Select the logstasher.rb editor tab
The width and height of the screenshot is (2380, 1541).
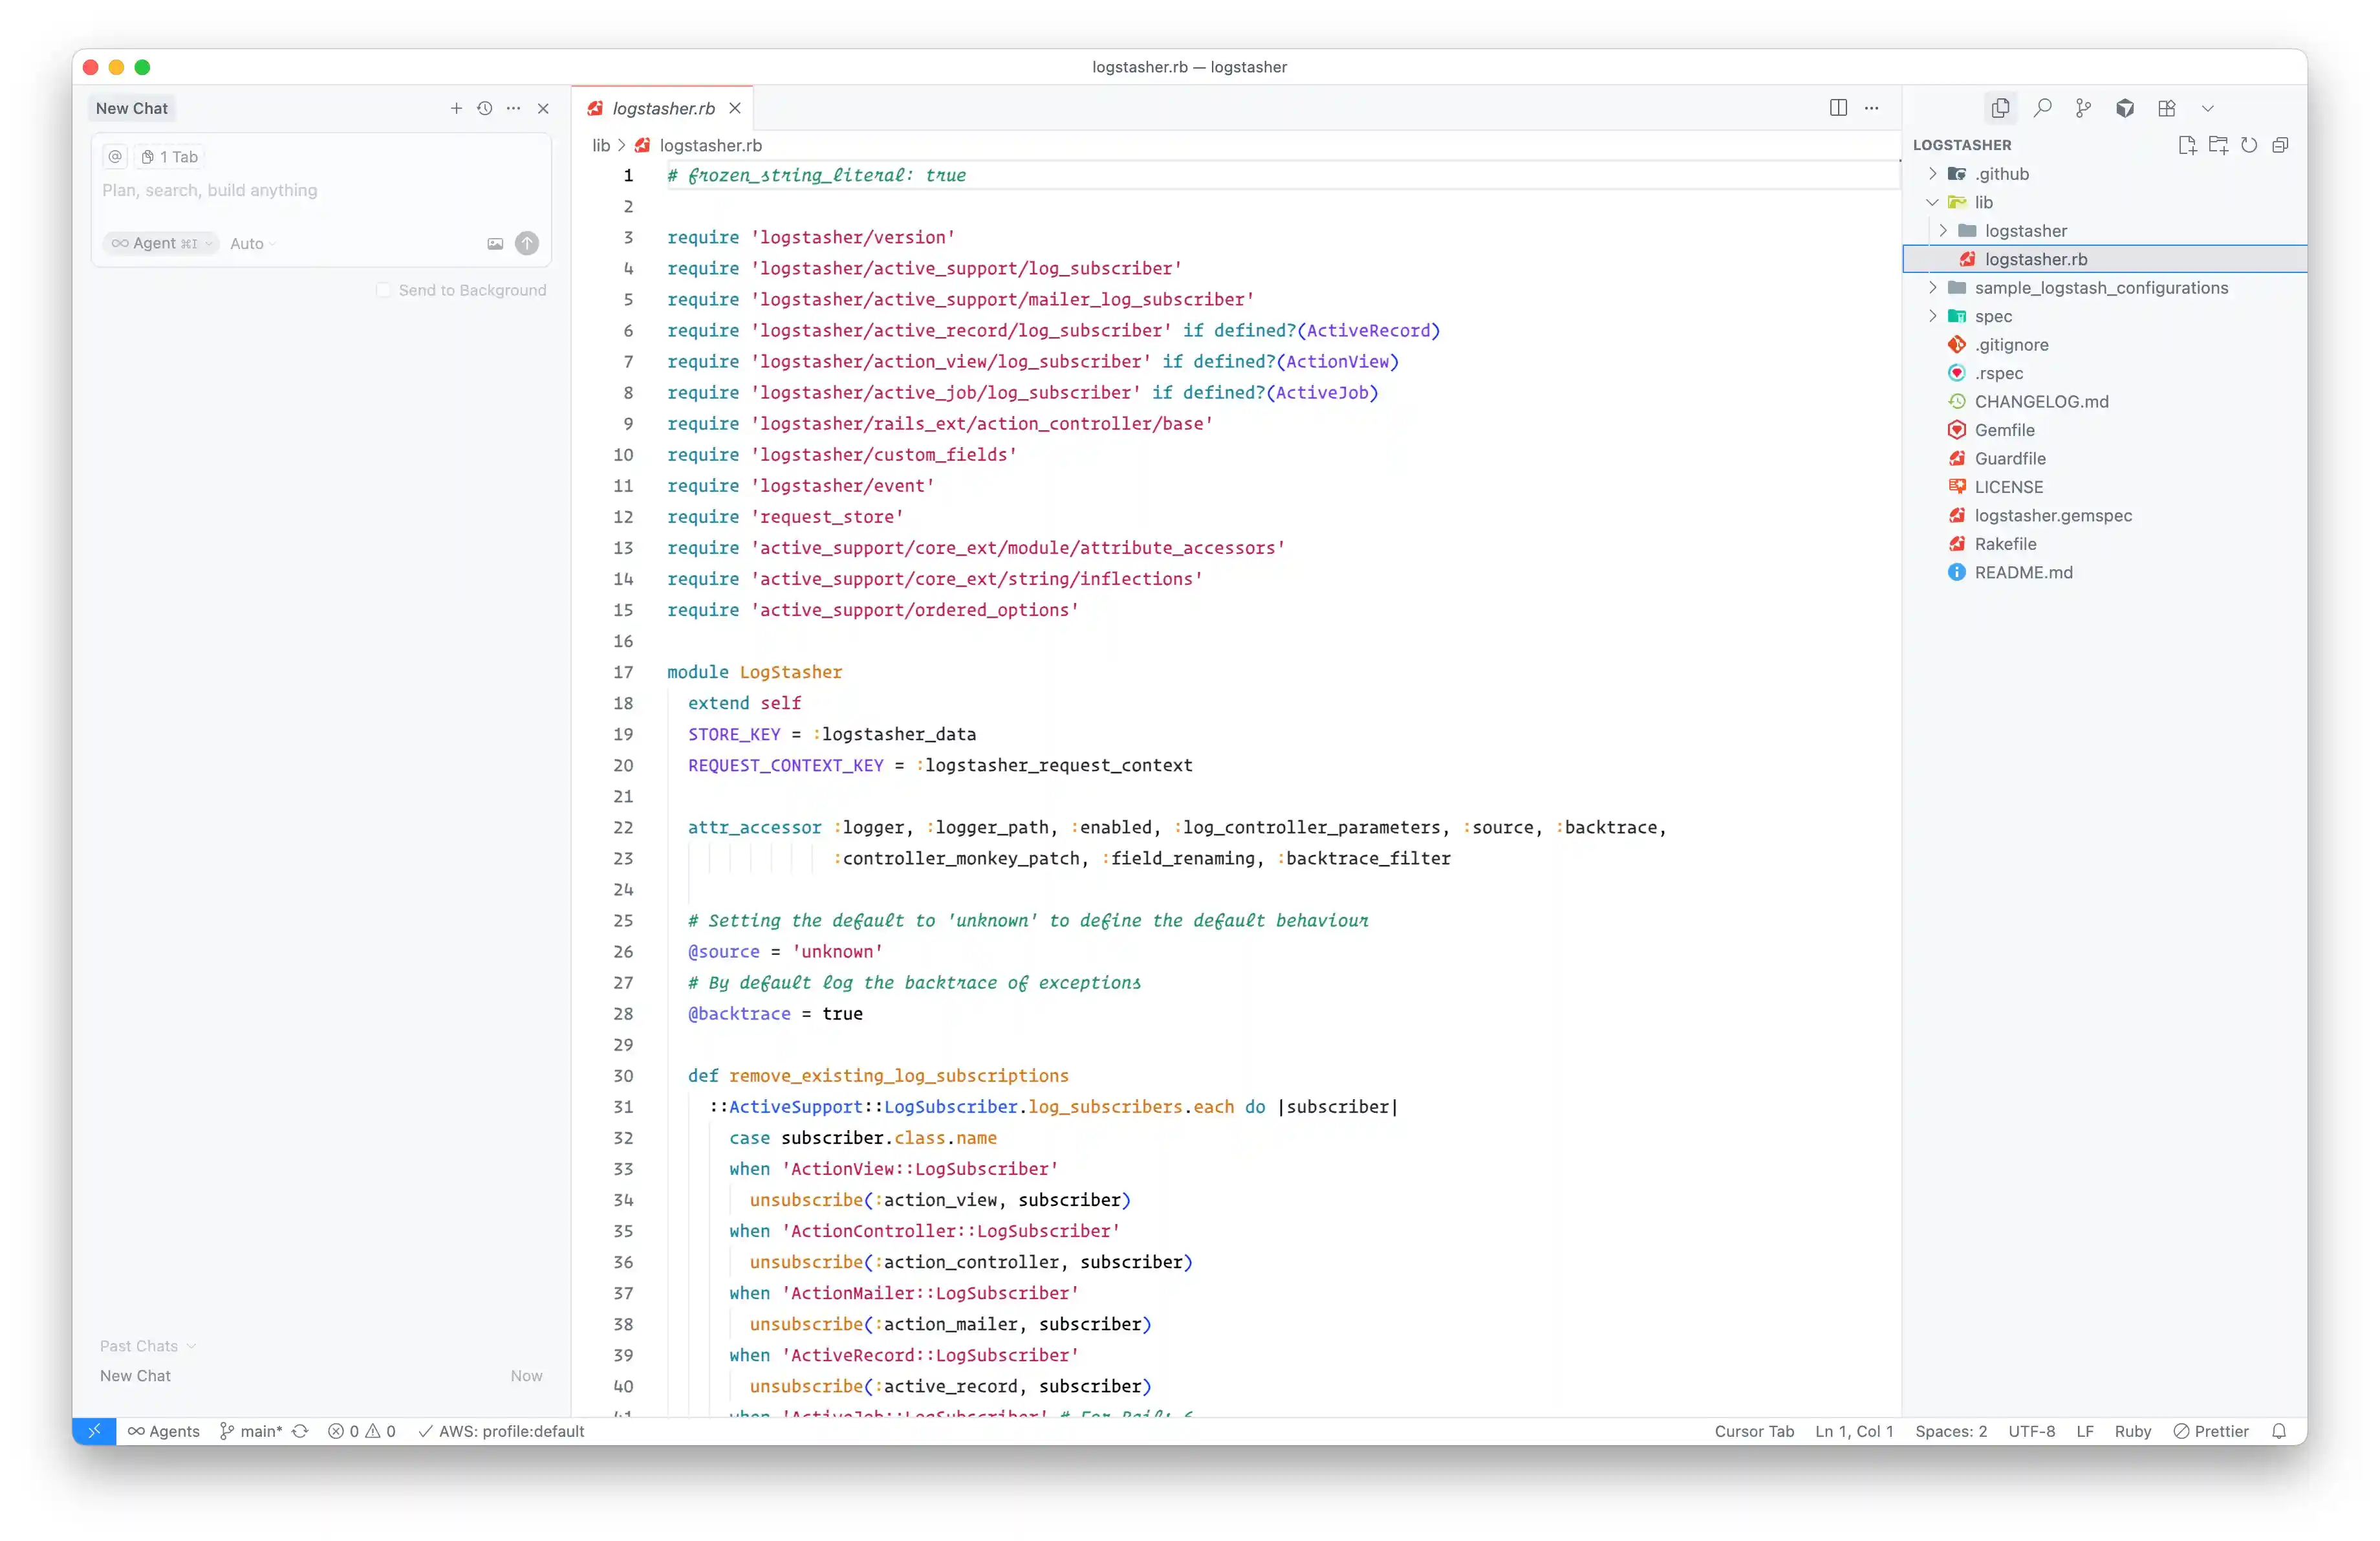click(663, 108)
